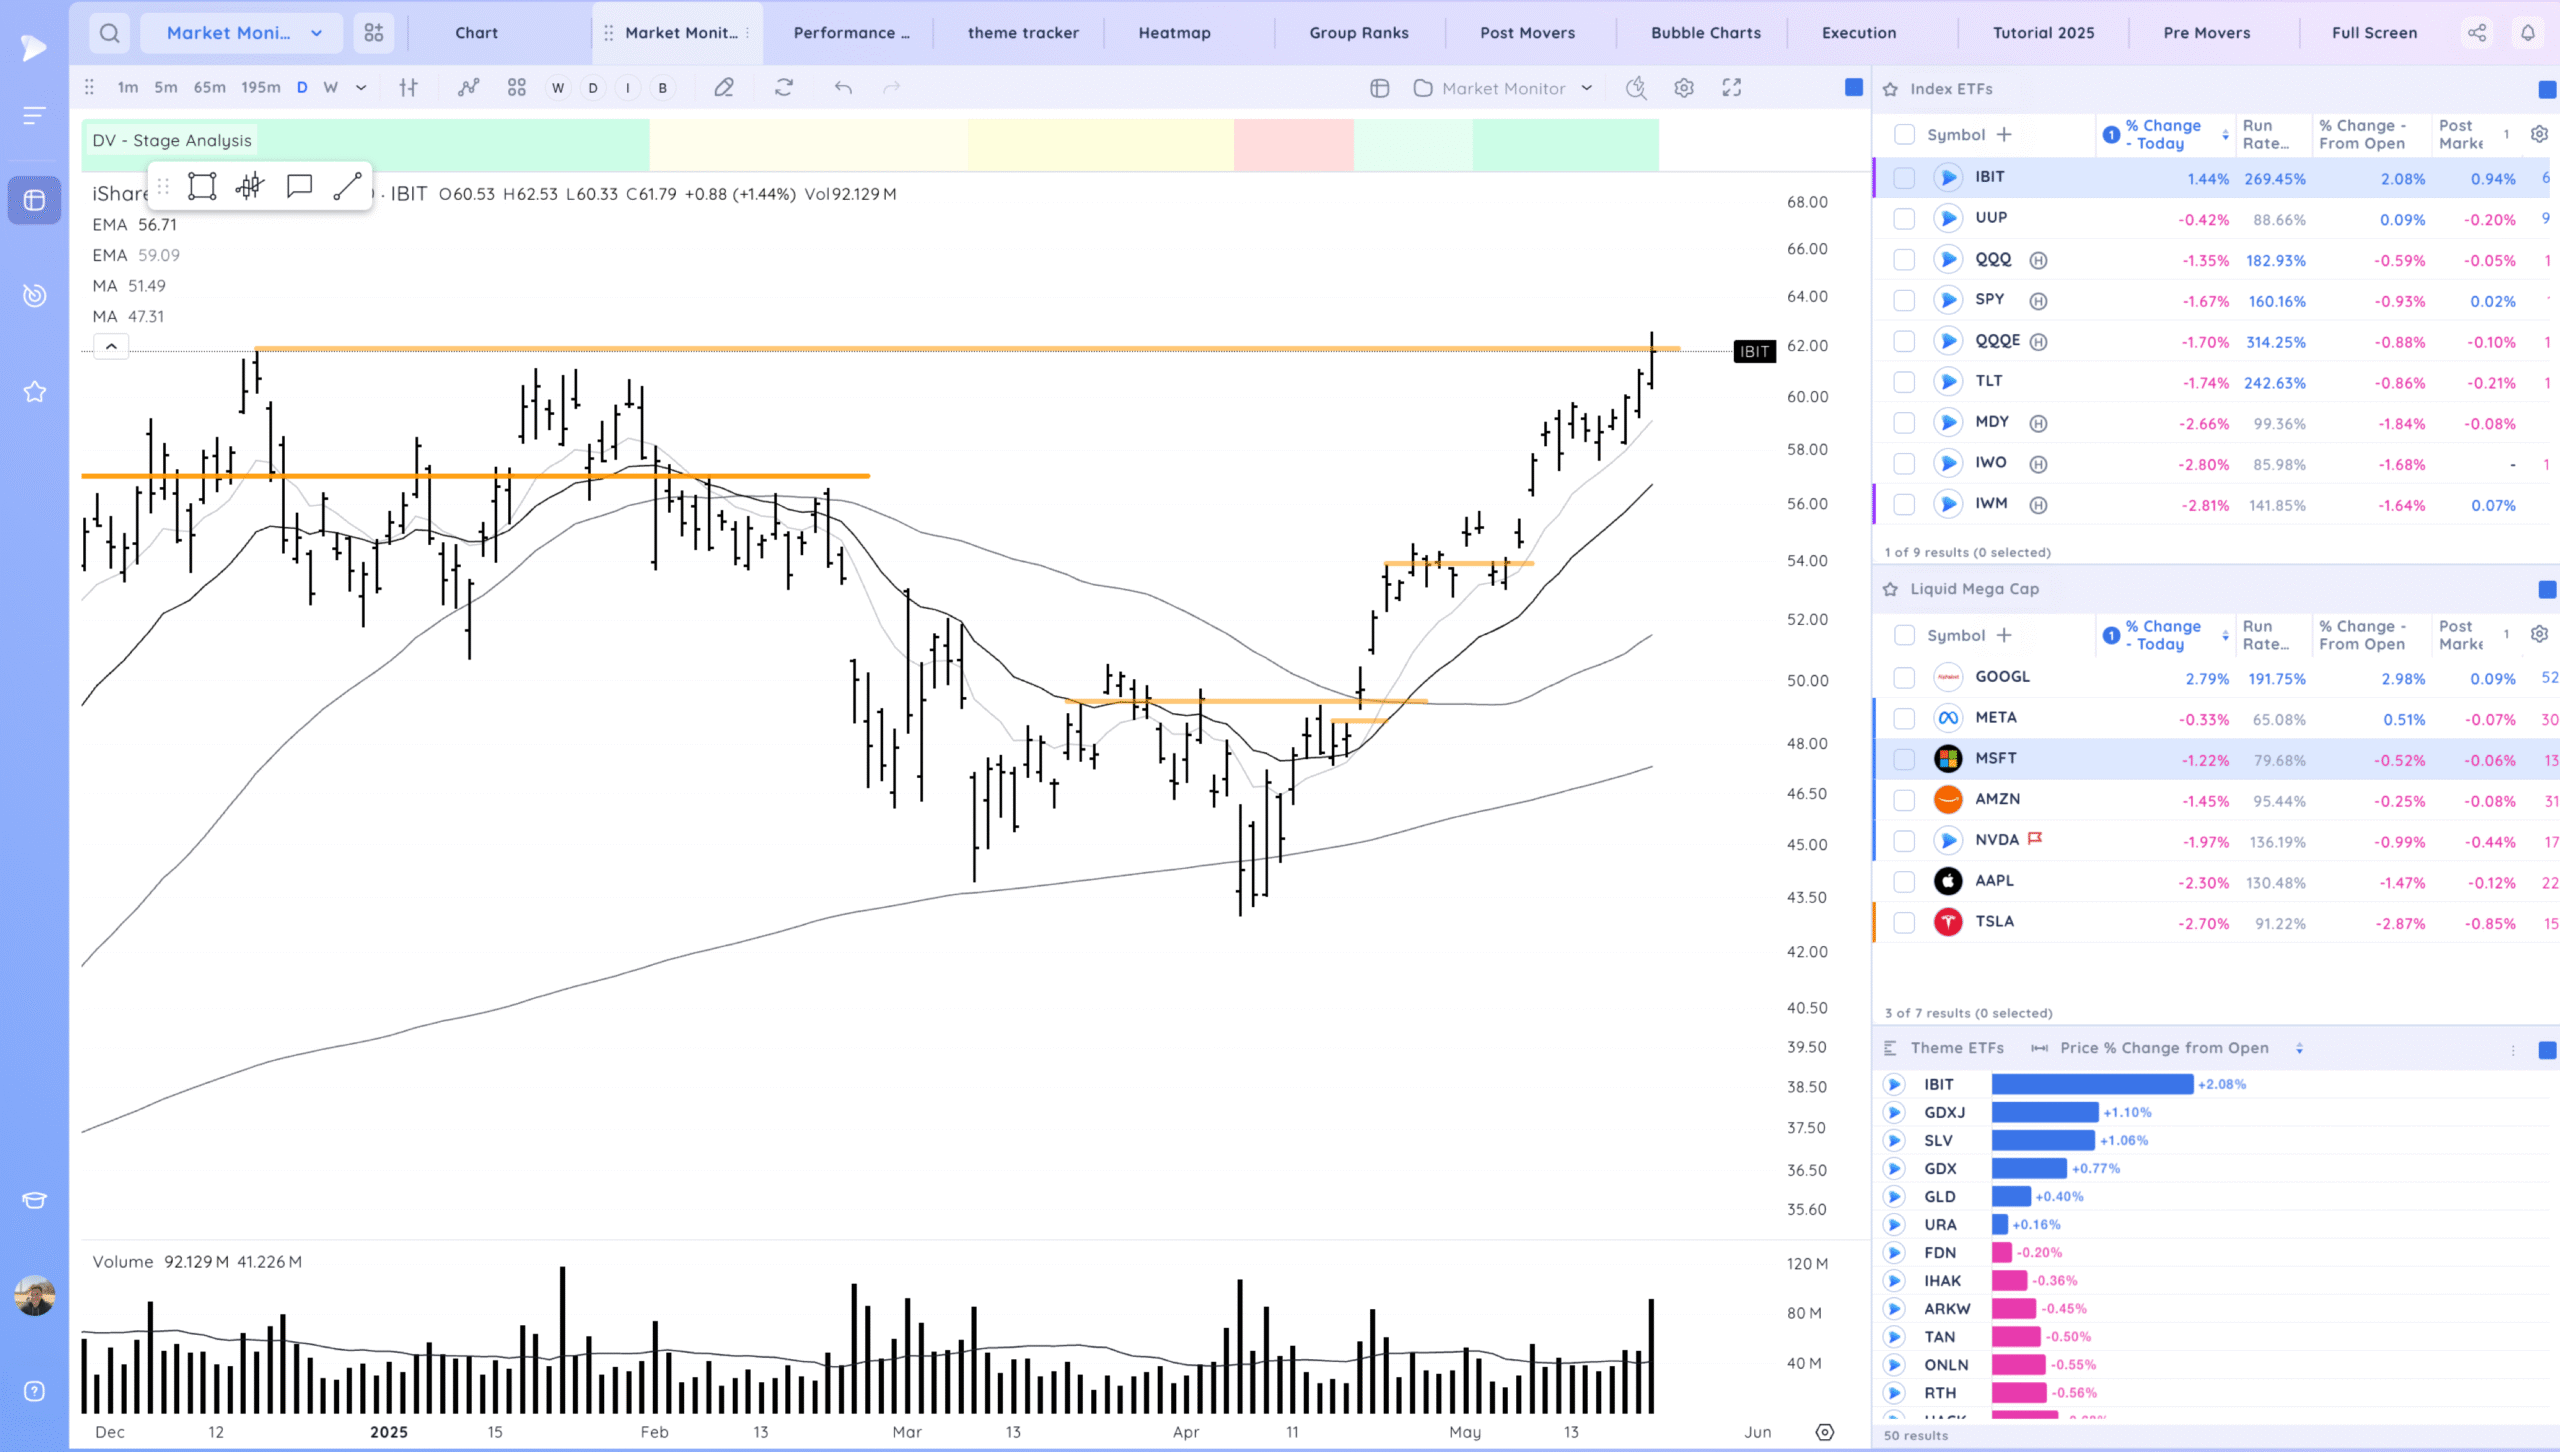This screenshot has width=2560, height=1452.
Task: Open the drawing pencil tool
Action: point(724,88)
